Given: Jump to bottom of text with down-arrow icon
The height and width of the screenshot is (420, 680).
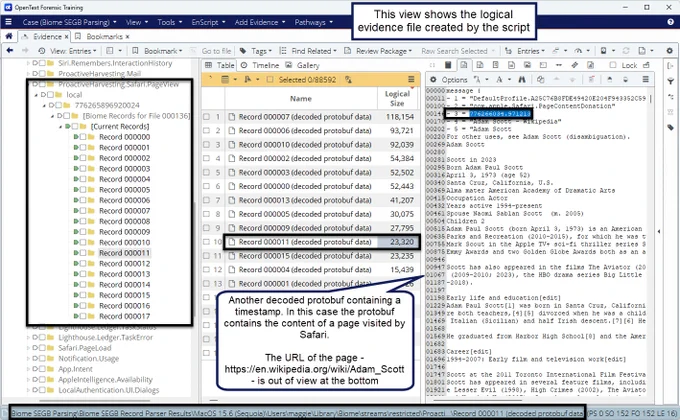Looking at the screenshot, I should [x=625, y=79].
